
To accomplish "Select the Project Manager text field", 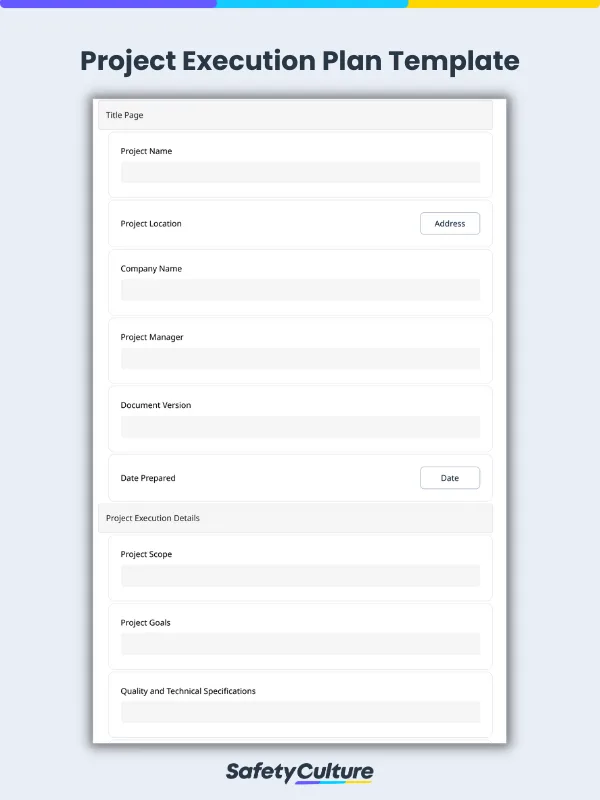I will pyautogui.click(x=300, y=358).
